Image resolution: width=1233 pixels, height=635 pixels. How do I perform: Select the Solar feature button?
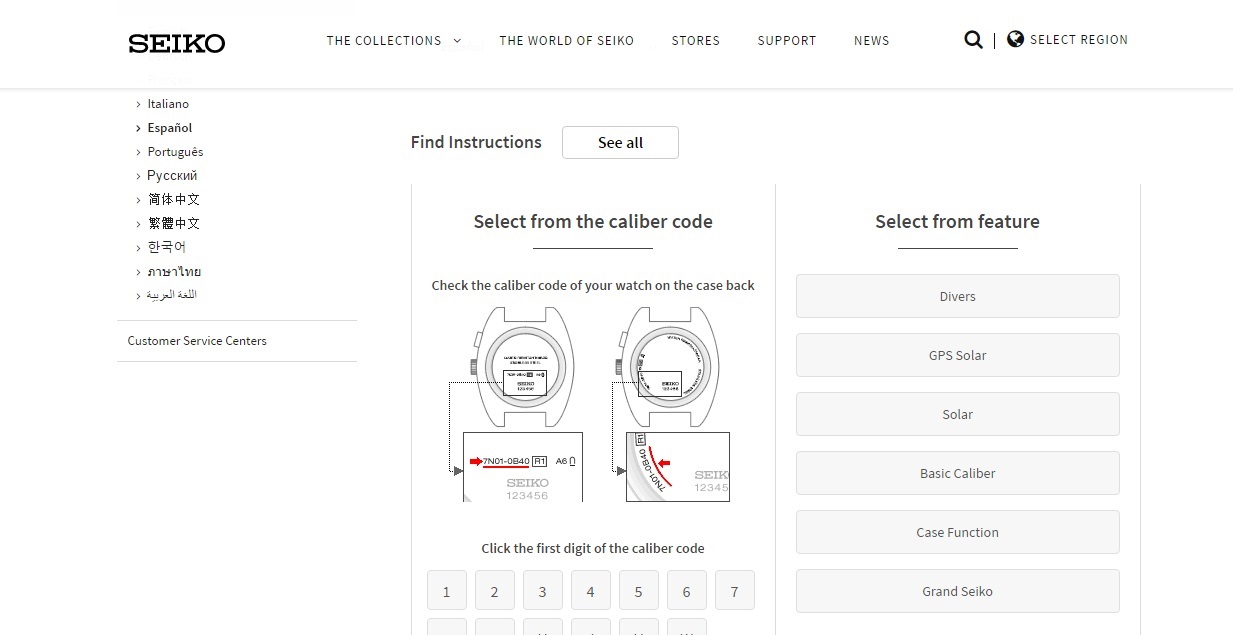point(957,414)
